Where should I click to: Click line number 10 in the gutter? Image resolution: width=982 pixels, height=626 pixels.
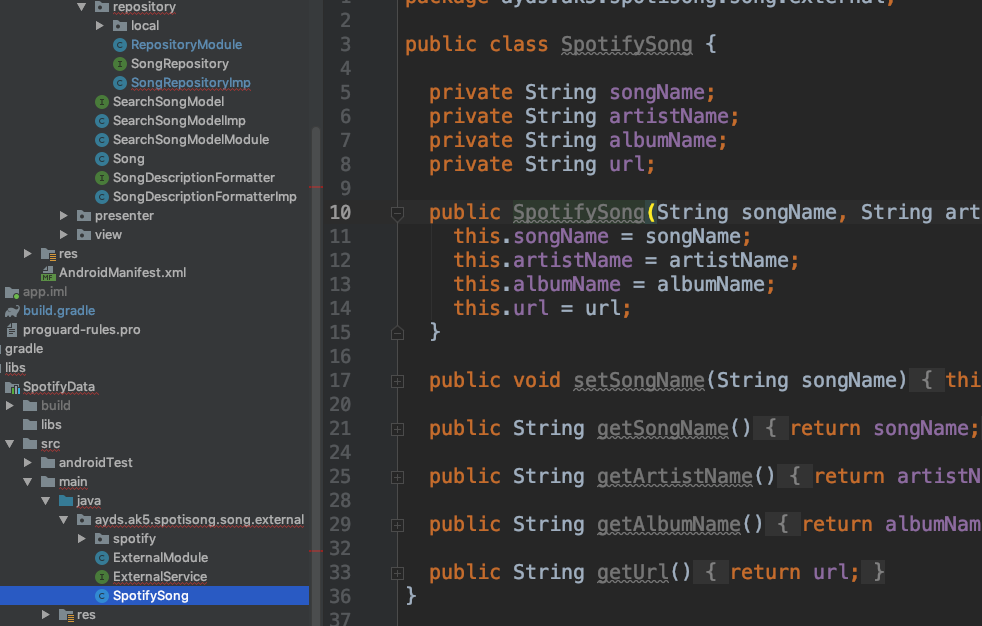pos(340,213)
